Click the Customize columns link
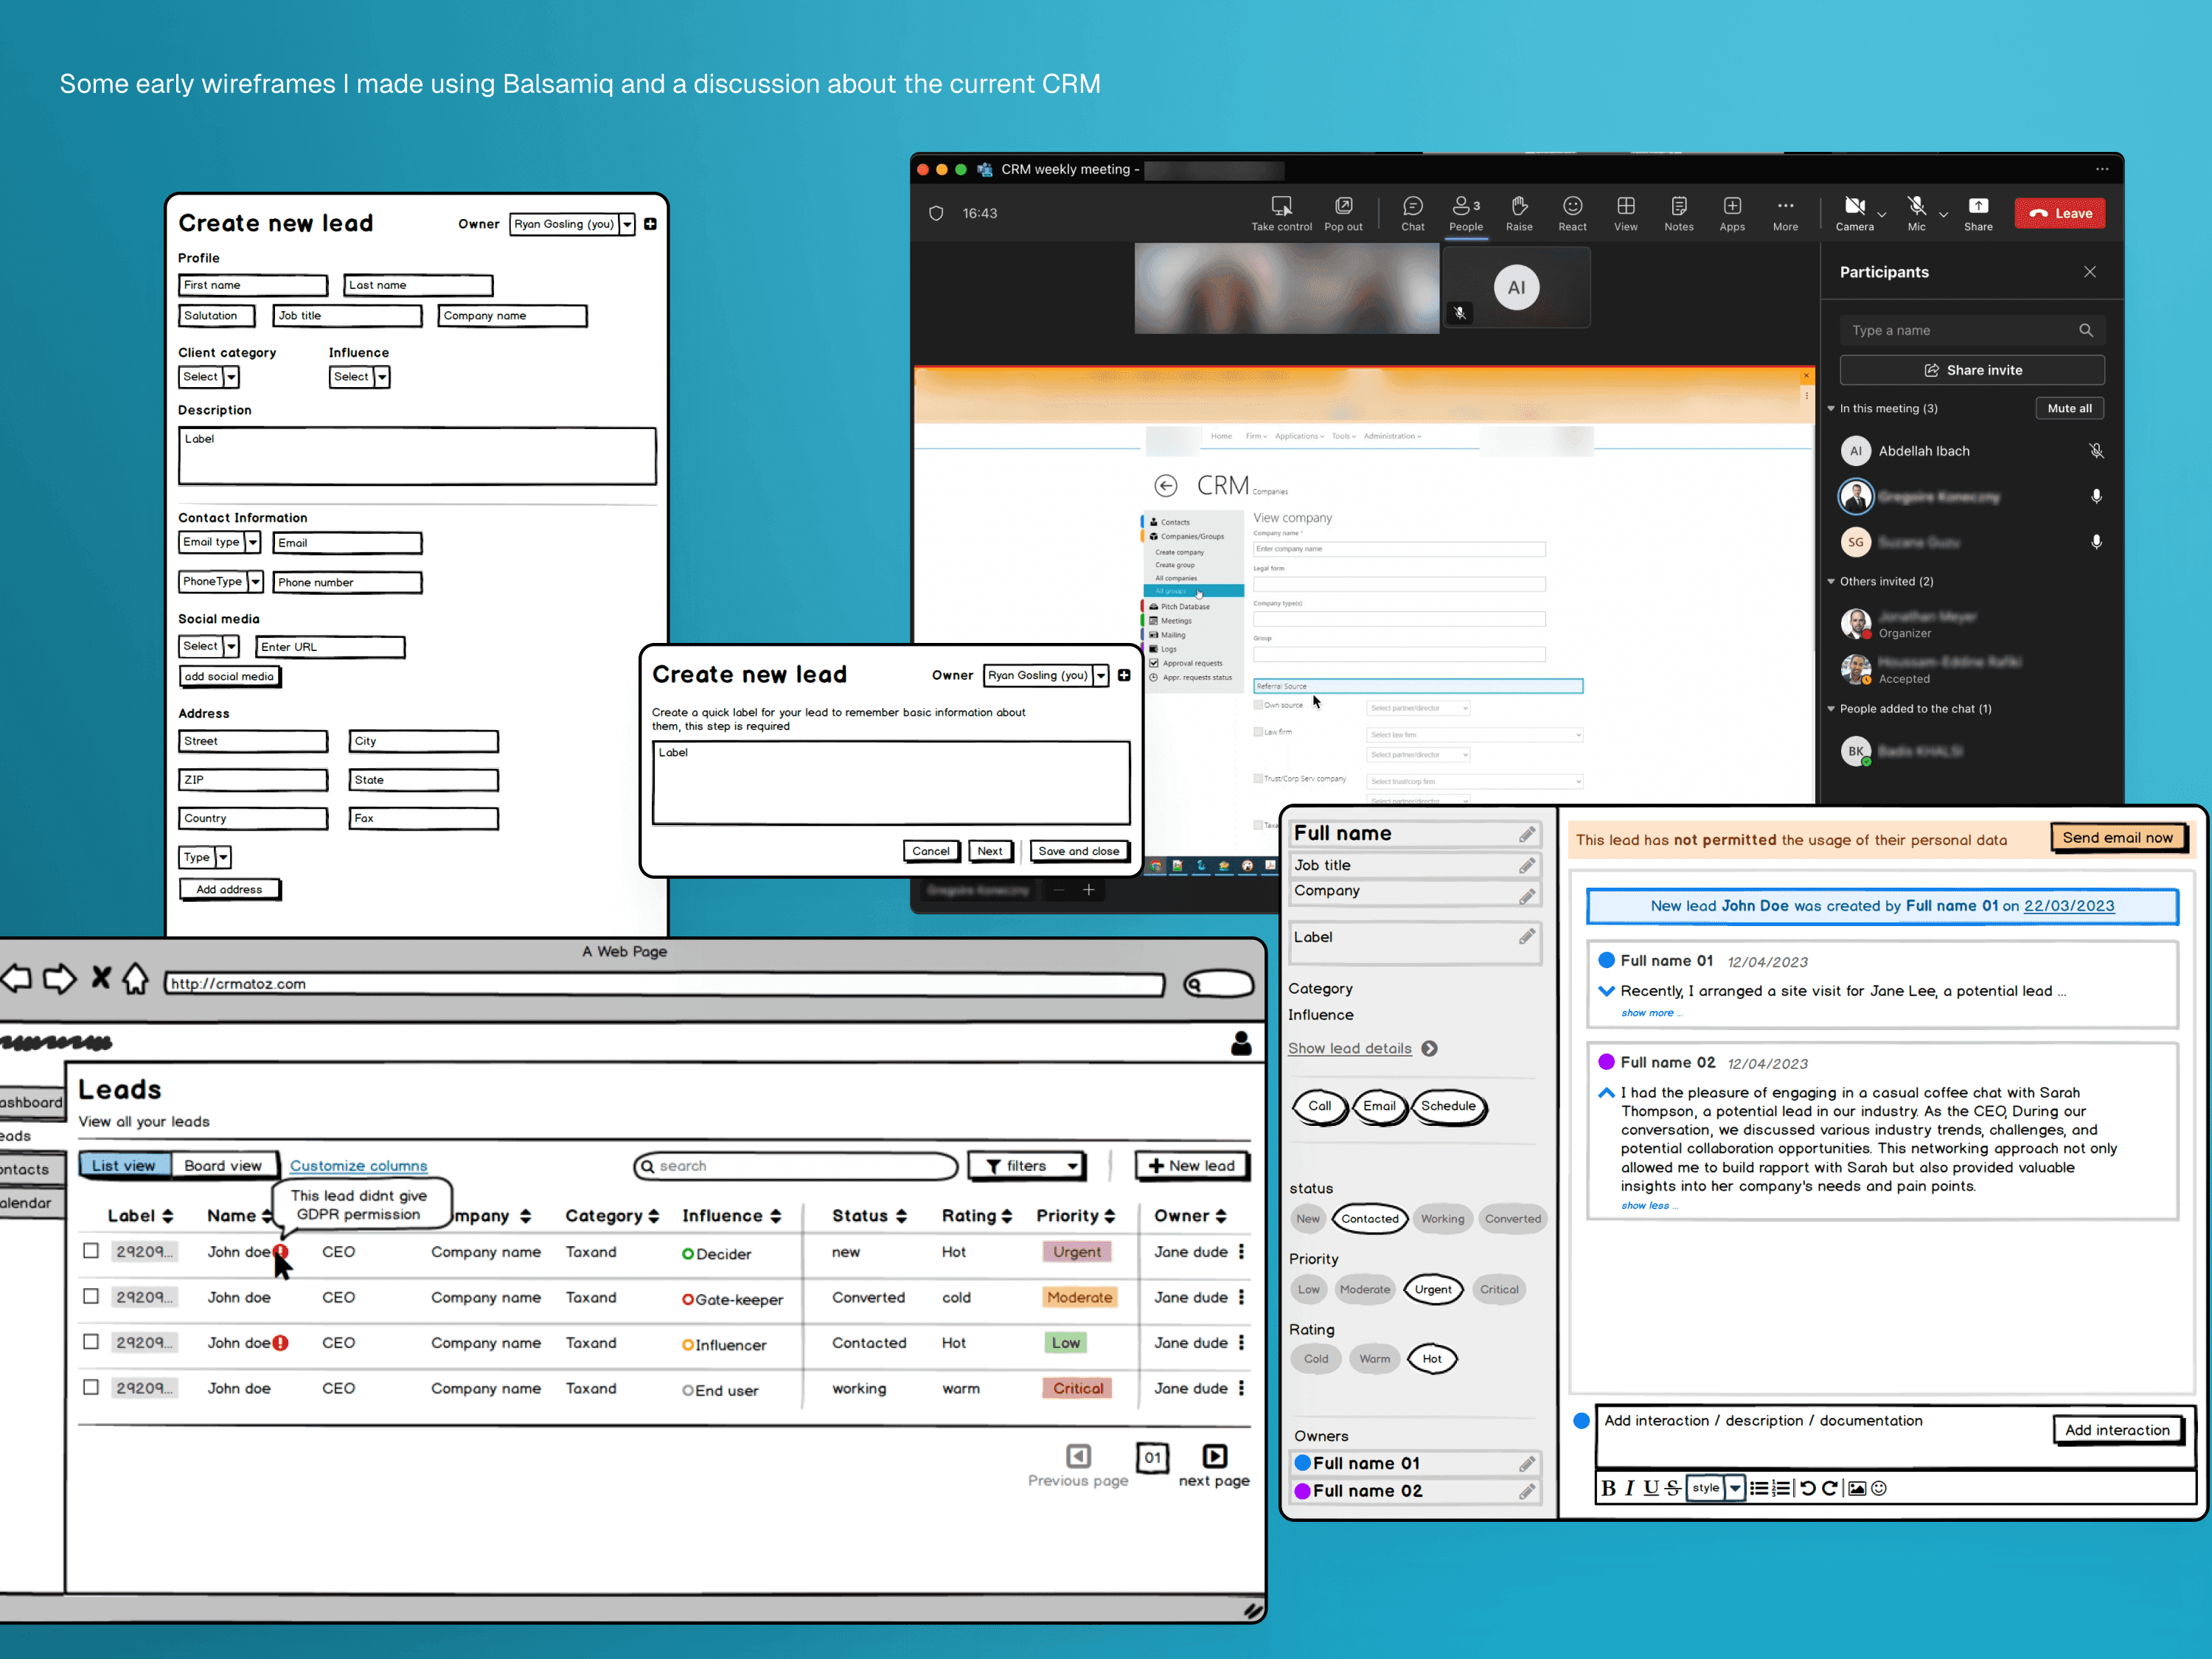Viewport: 2212px width, 1659px height. pyautogui.click(x=358, y=1166)
